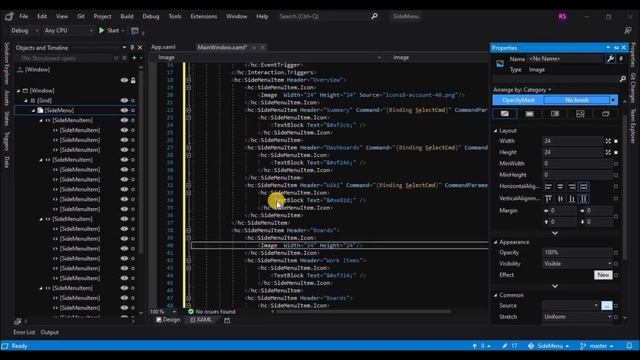The width and height of the screenshot is (640, 360).
Task: Set Width to Auto icon
Action: (x=608, y=141)
